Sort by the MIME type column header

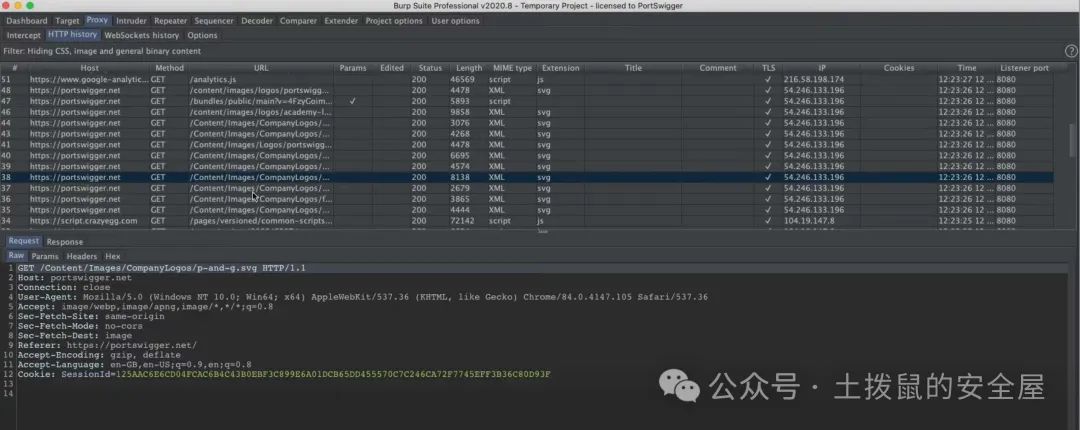coord(512,68)
